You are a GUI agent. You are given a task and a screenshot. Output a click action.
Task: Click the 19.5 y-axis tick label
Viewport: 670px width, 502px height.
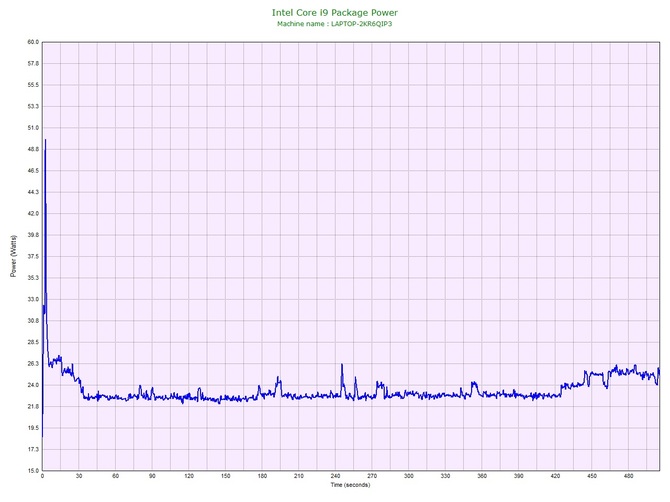(x=33, y=428)
